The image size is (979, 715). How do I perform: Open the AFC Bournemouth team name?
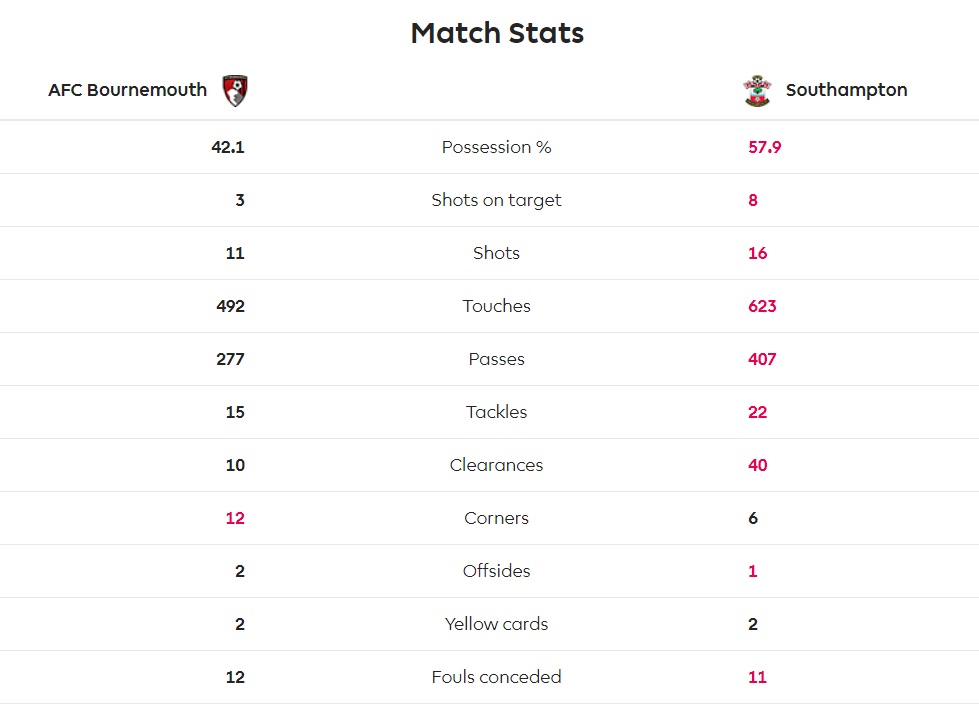click(127, 90)
